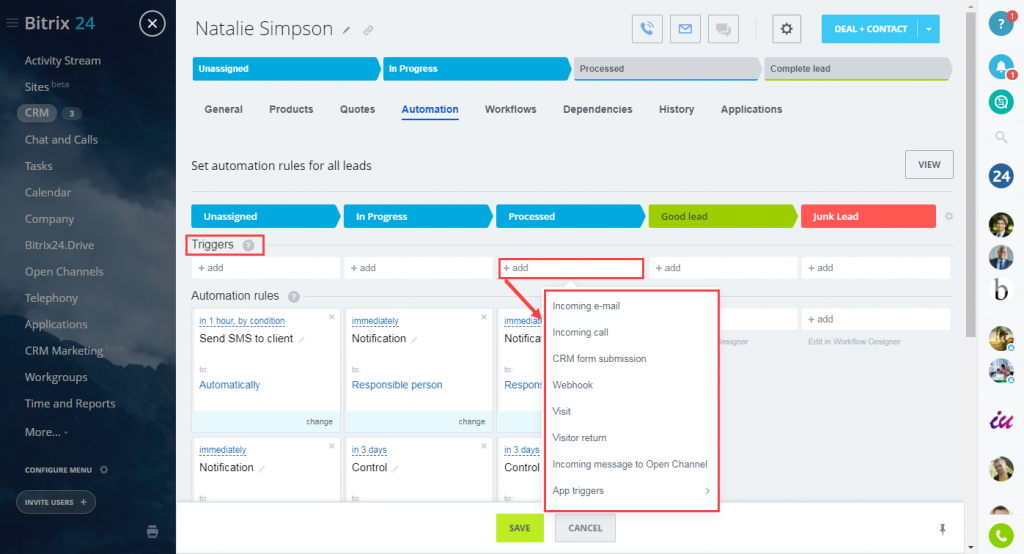Click the INVITE USERS button

pyautogui.click(x=56, y=502)
